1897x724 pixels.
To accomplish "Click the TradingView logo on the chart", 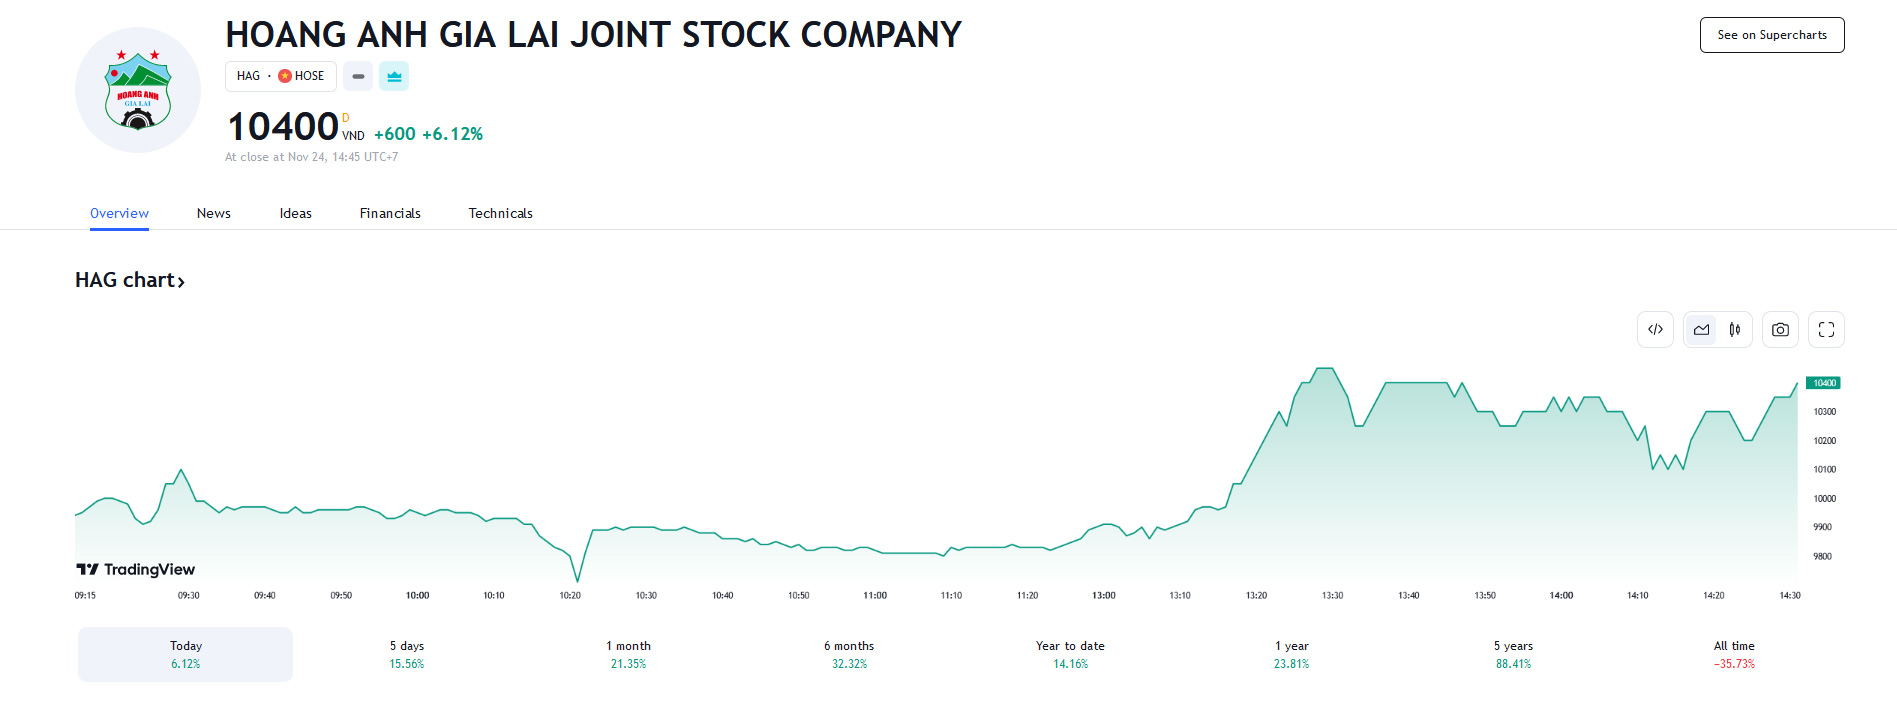I will coord(136,569).
